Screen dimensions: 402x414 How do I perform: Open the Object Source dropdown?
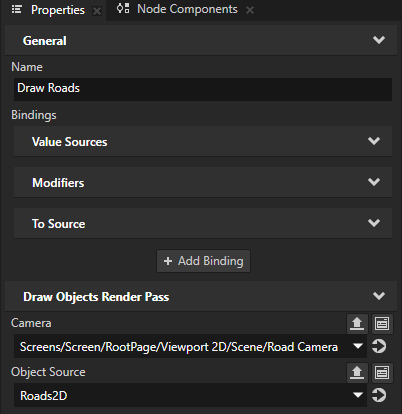pos(358,395)
